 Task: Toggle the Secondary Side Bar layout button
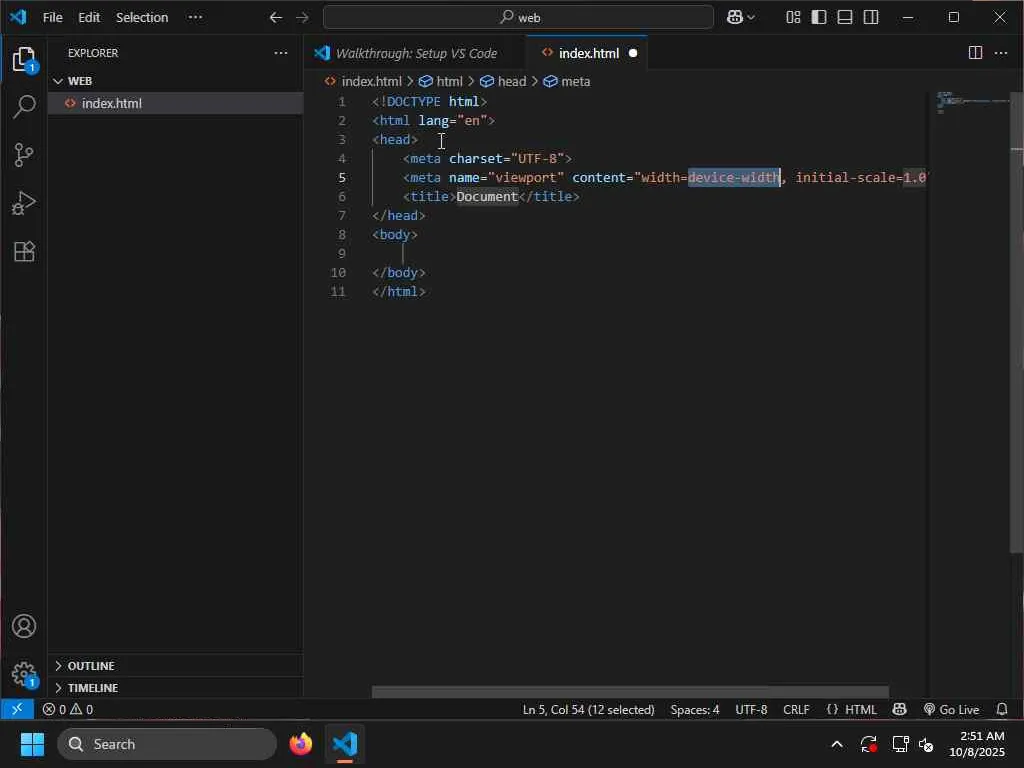[871, 17]
